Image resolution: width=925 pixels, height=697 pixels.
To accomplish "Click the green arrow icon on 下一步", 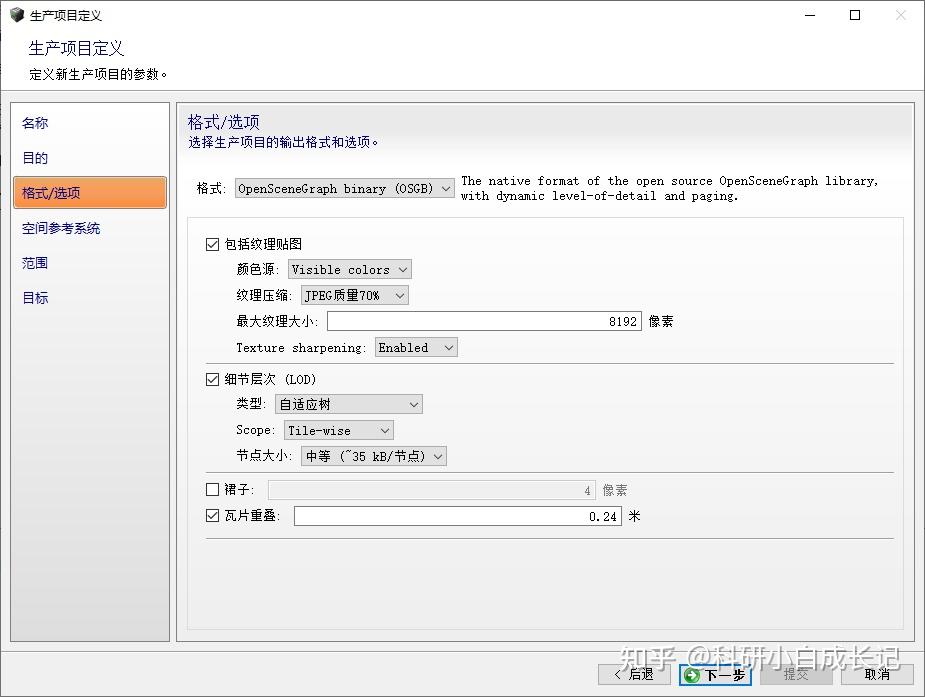I will 693,675.
